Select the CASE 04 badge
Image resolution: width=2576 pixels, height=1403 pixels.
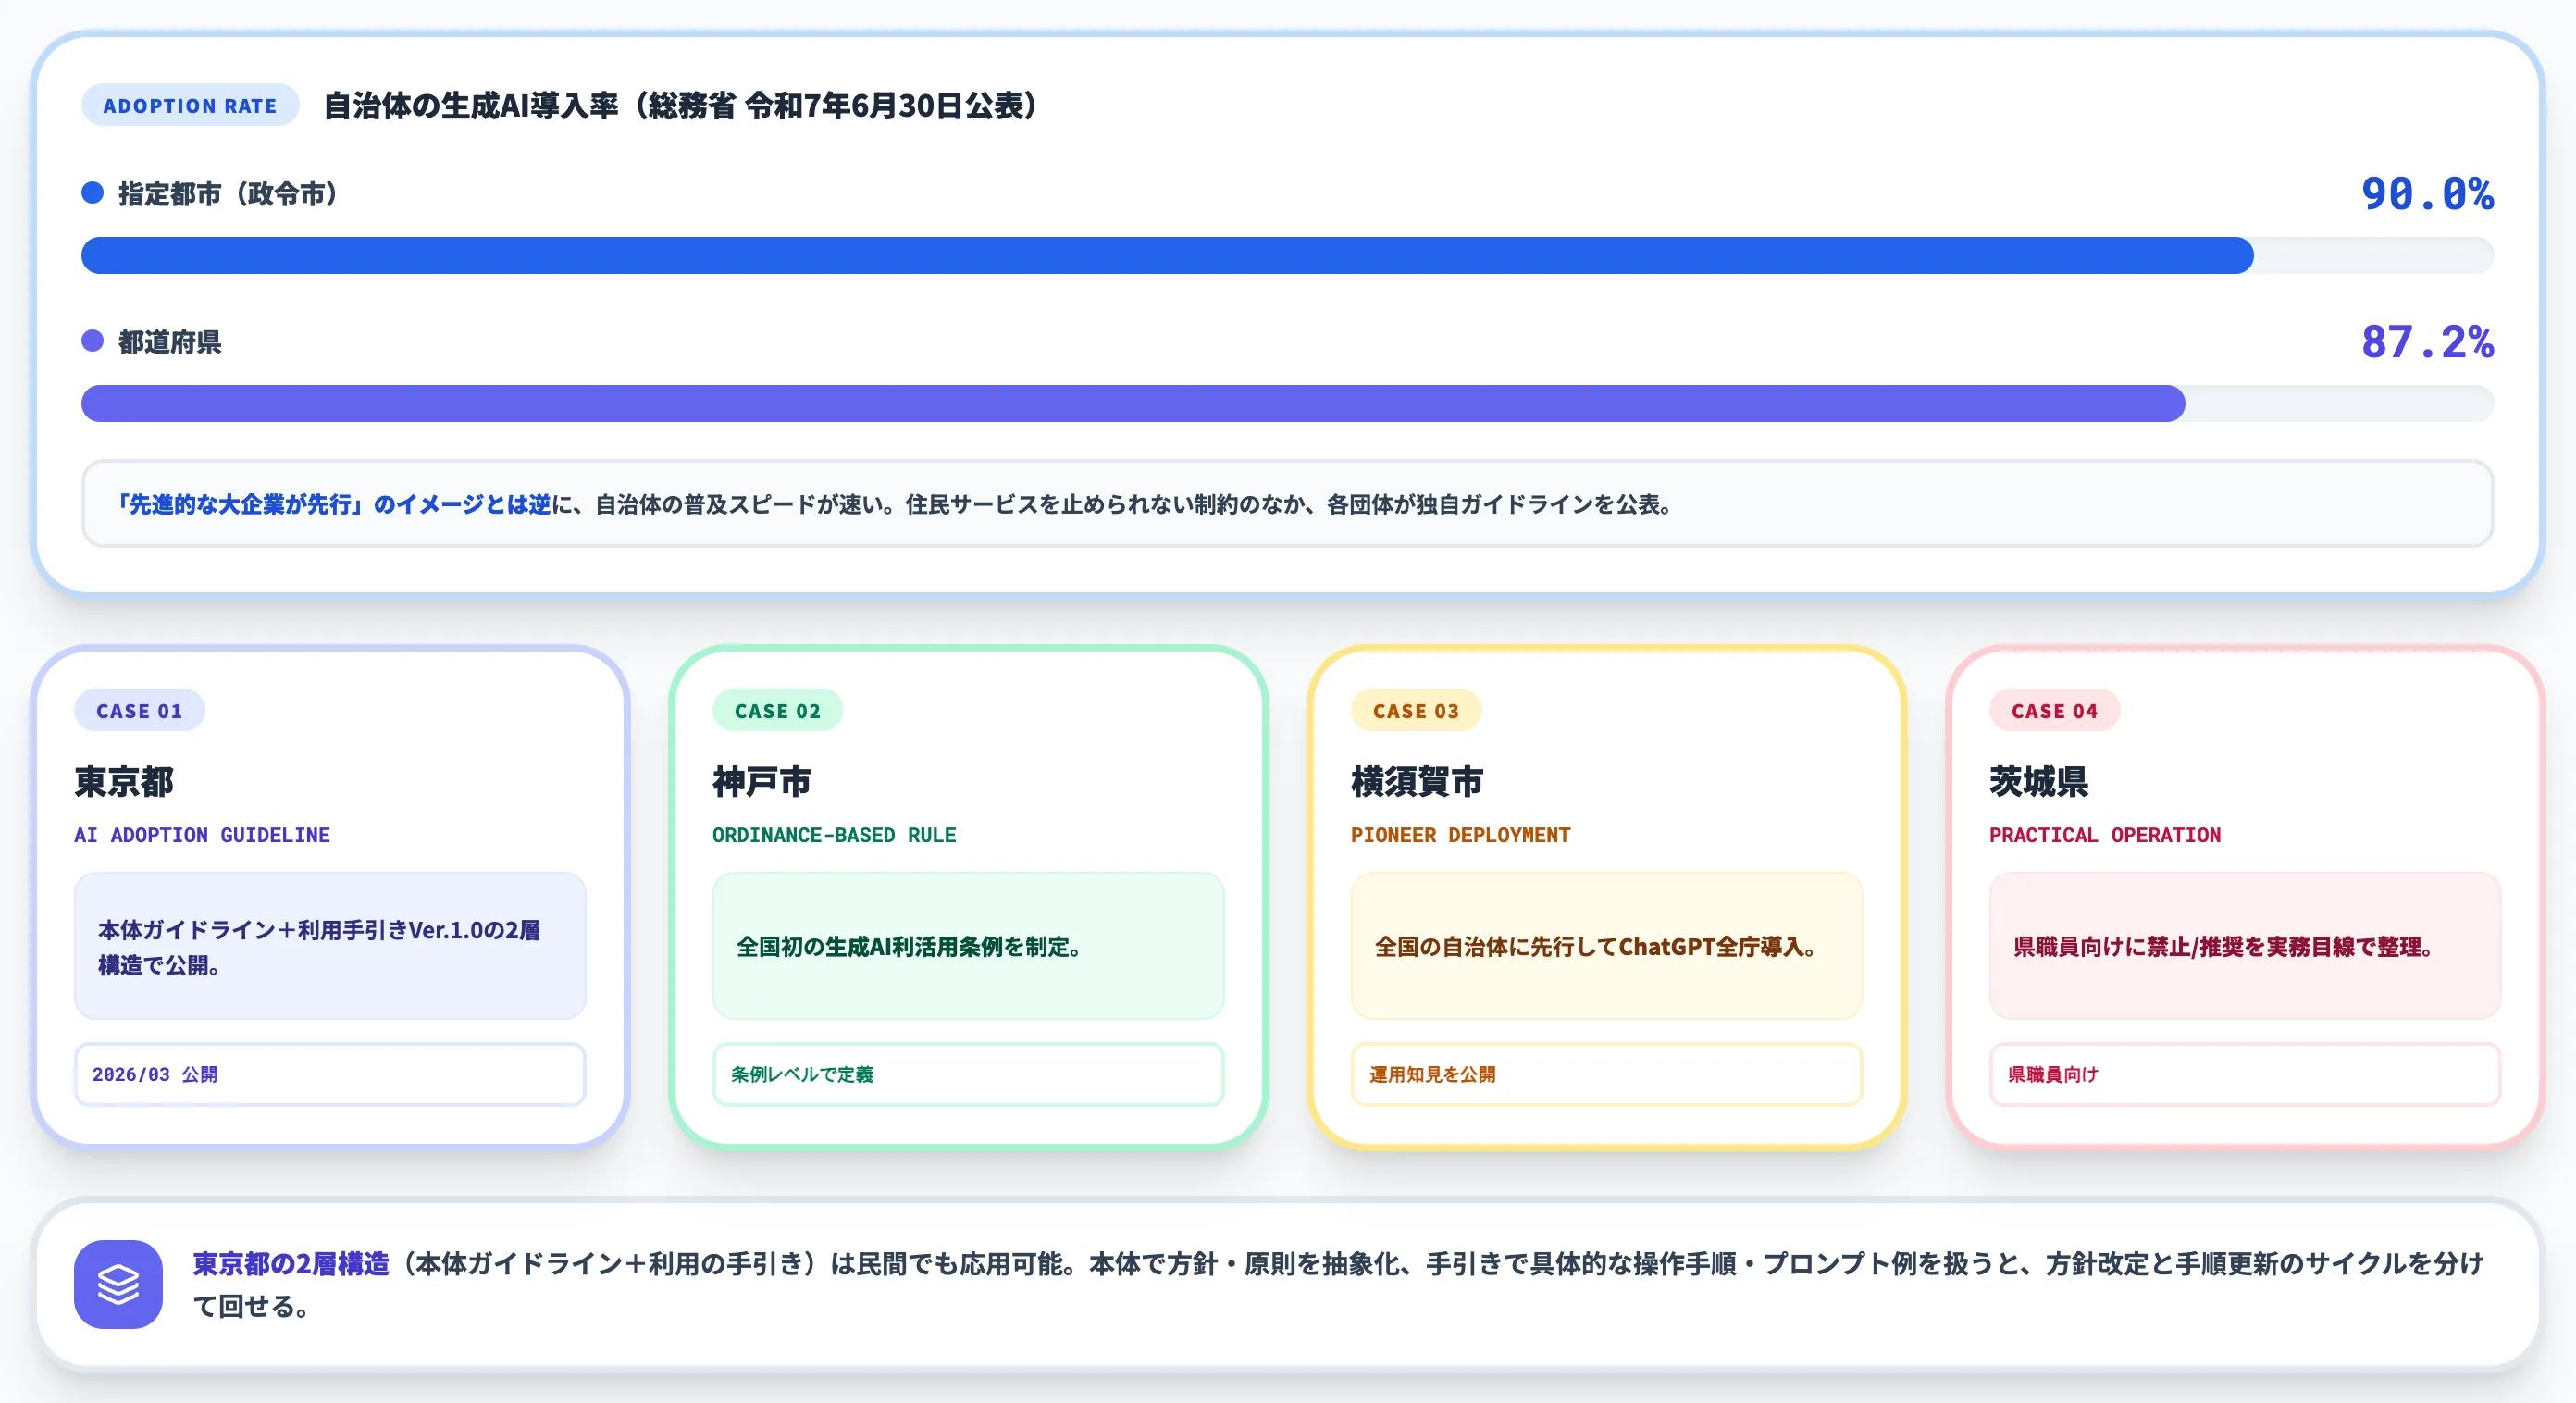pyautogui.click(x=2054, y=710)
